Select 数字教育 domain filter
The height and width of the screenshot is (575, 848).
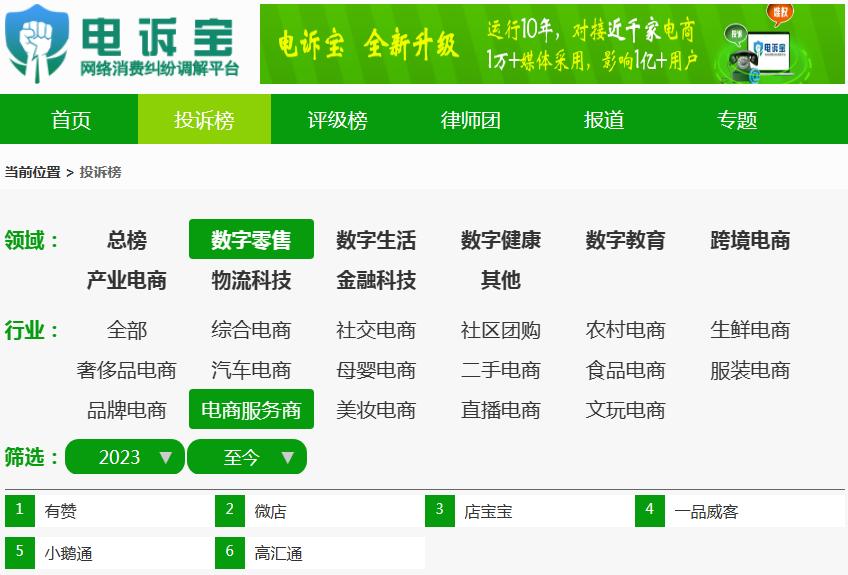(x=625, y=240)
